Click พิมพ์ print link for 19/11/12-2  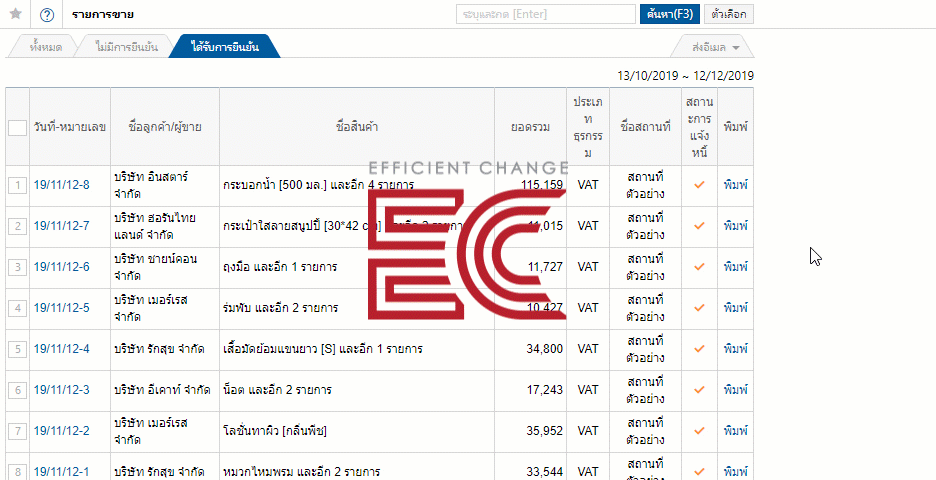pyautogui.click(x=735, y=430)
